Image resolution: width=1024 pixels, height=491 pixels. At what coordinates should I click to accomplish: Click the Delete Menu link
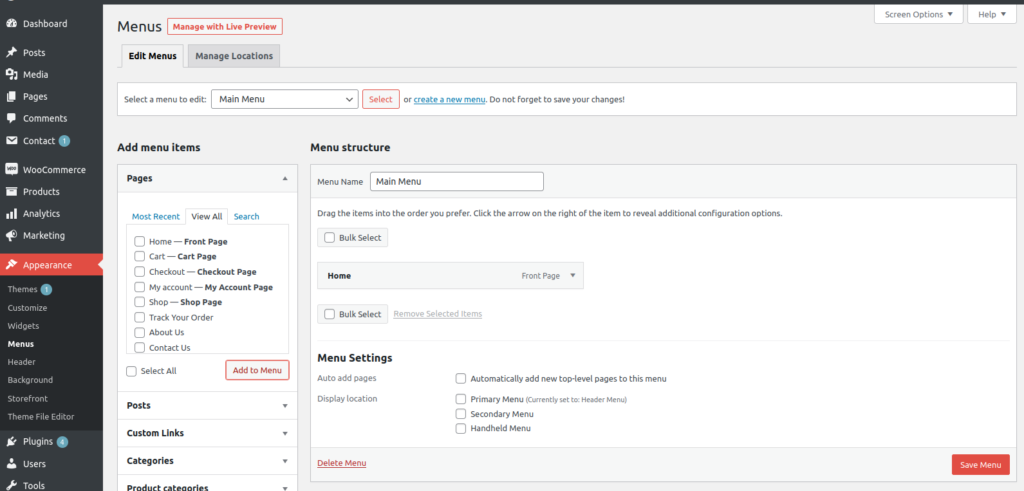click(341, 463)
